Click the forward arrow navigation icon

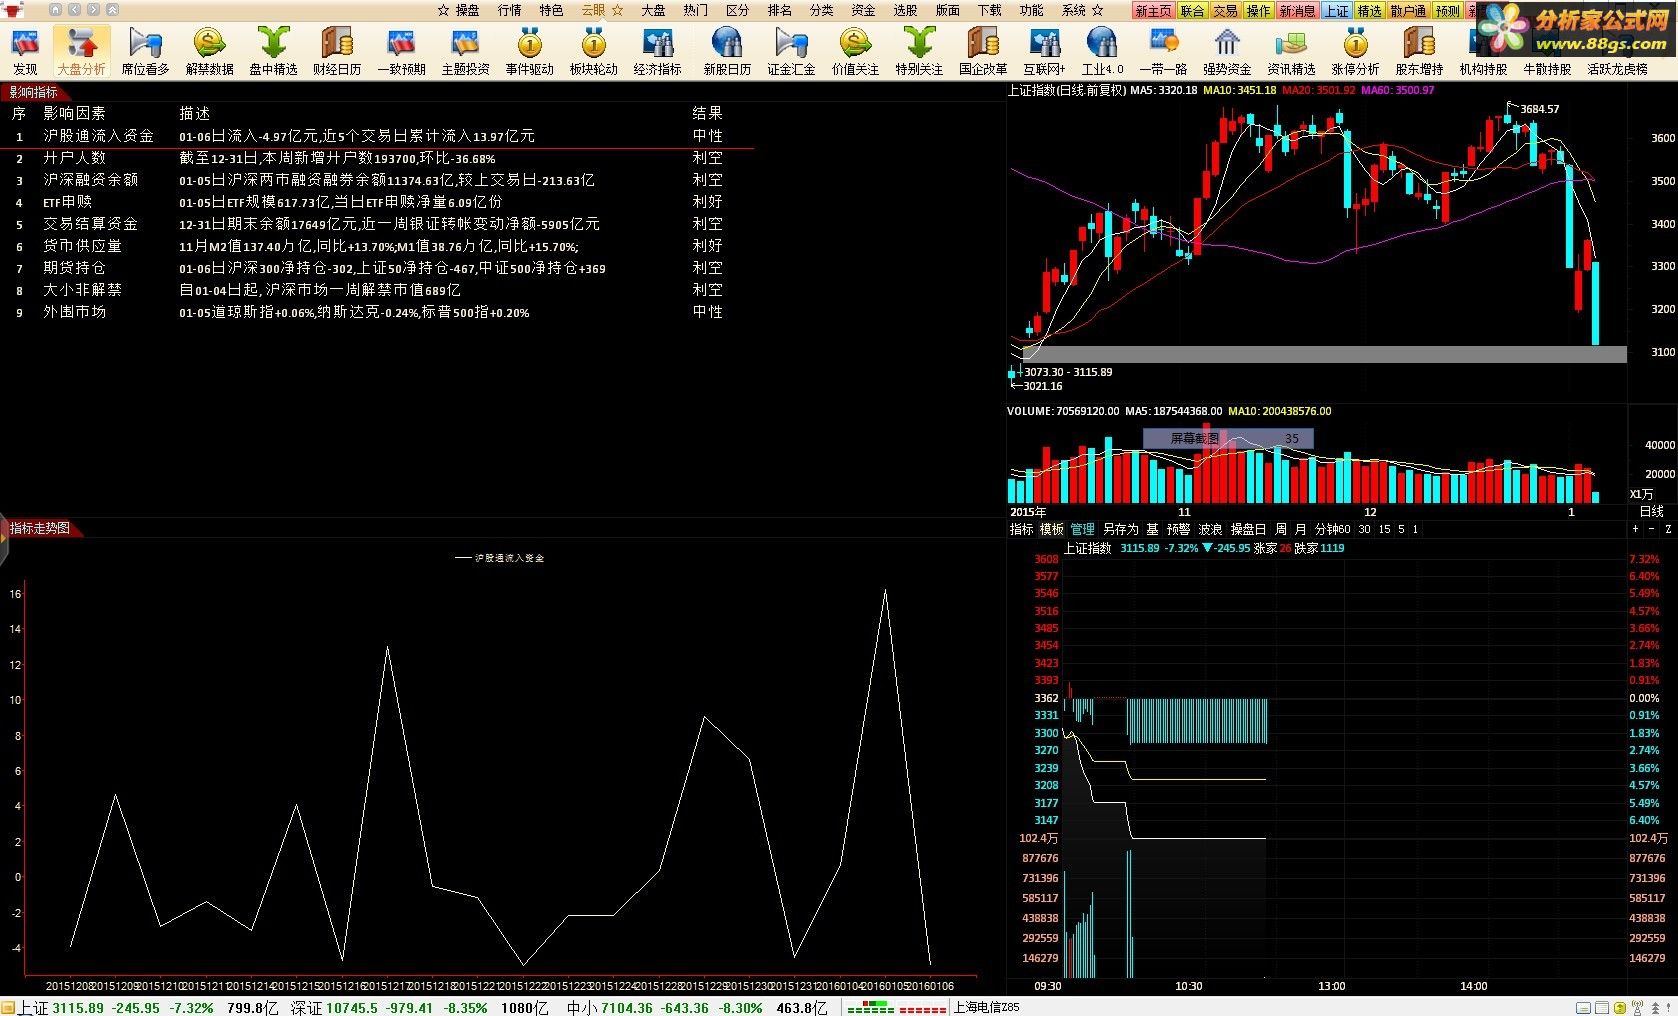tap(93, 10)
